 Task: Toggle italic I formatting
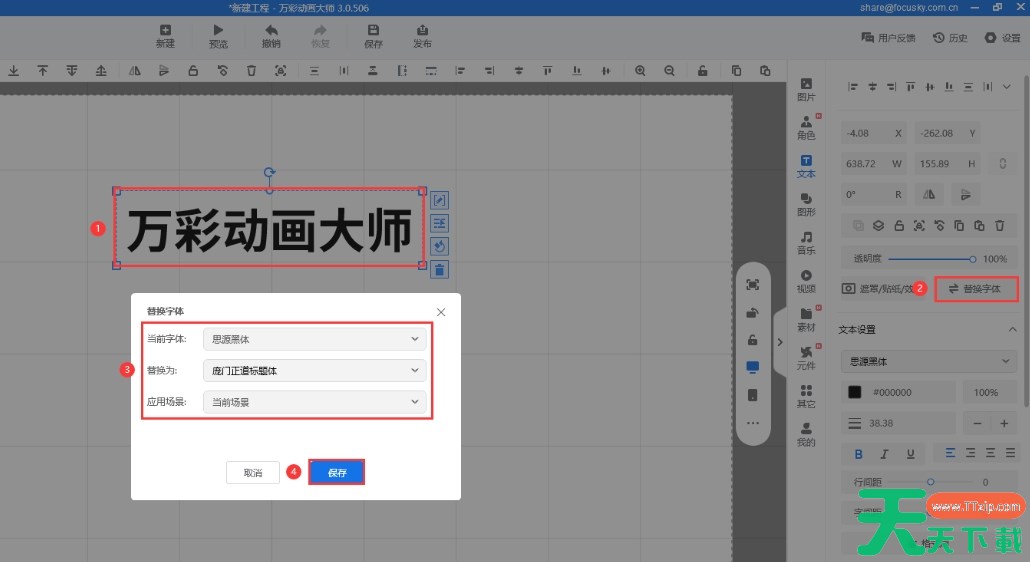click(x=884, y=454)
